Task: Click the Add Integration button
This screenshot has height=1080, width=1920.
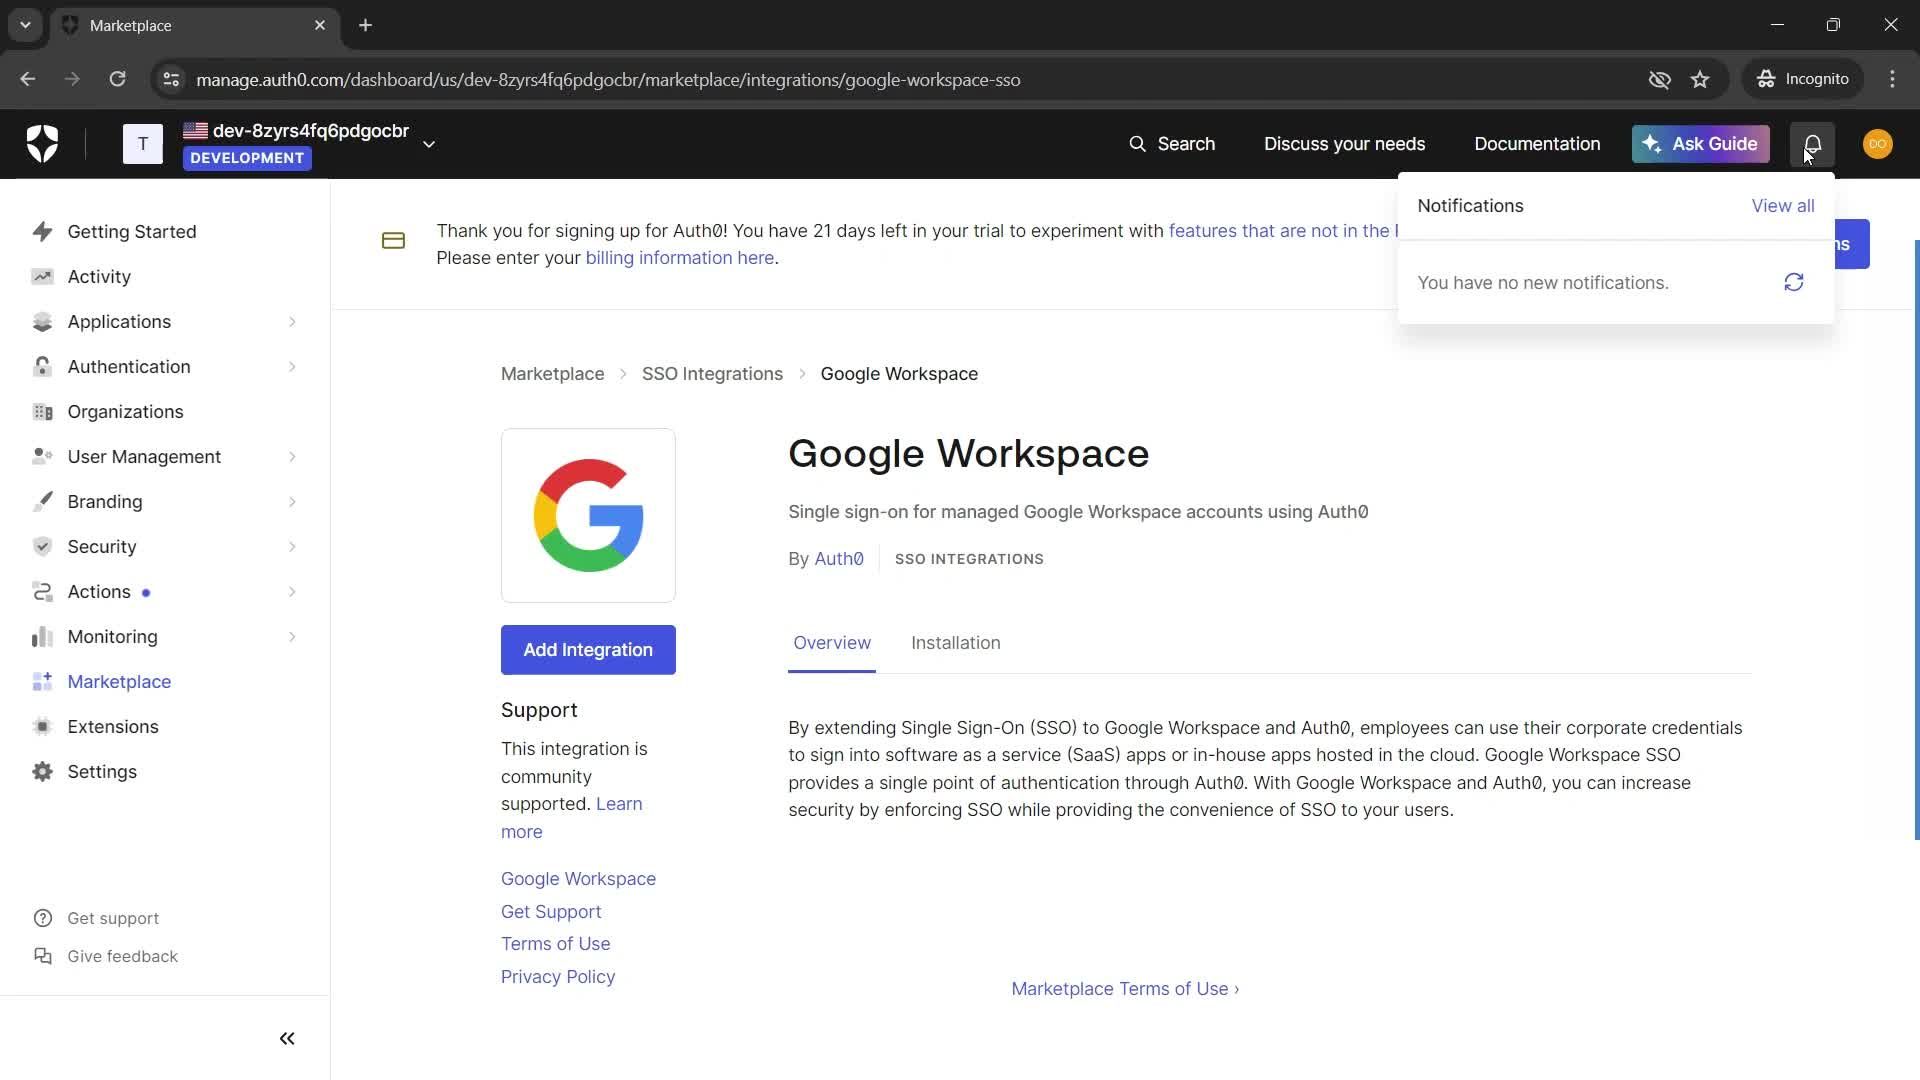Action: tap(588, 650)
